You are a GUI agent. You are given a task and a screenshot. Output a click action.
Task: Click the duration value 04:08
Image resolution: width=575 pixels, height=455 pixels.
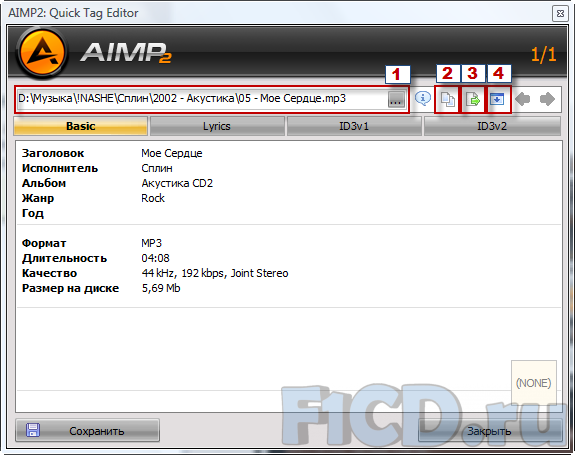tap(155, 258)
